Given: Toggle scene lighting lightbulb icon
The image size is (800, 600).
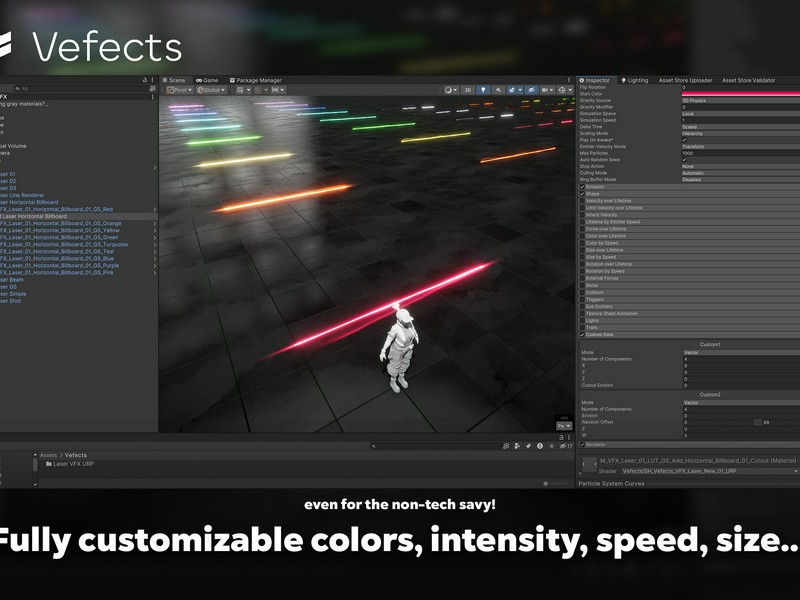Looking at the screenshot, I should click(x=483, y=90).
